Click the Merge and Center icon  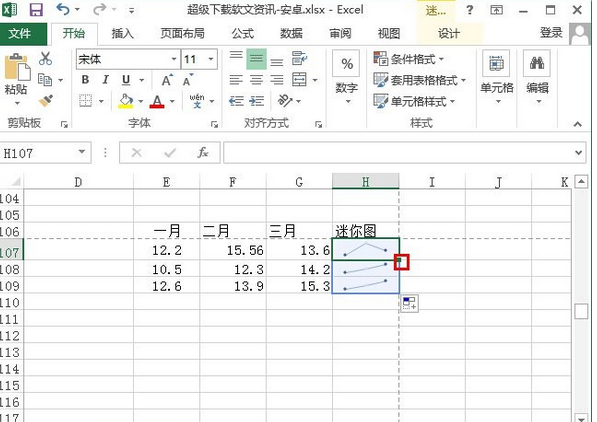coord(299,80)
